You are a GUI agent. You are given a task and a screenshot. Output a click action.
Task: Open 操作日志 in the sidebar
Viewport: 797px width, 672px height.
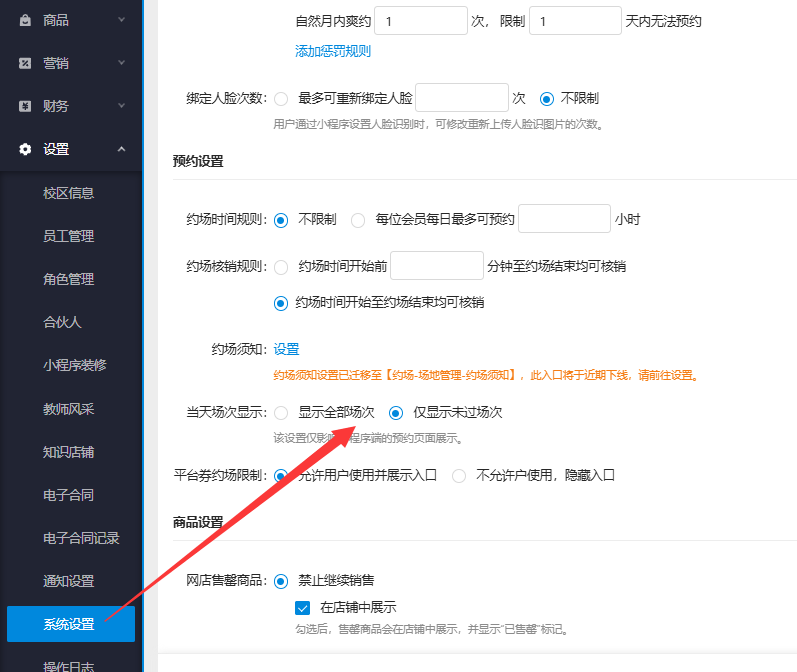[x=69, y=666]
